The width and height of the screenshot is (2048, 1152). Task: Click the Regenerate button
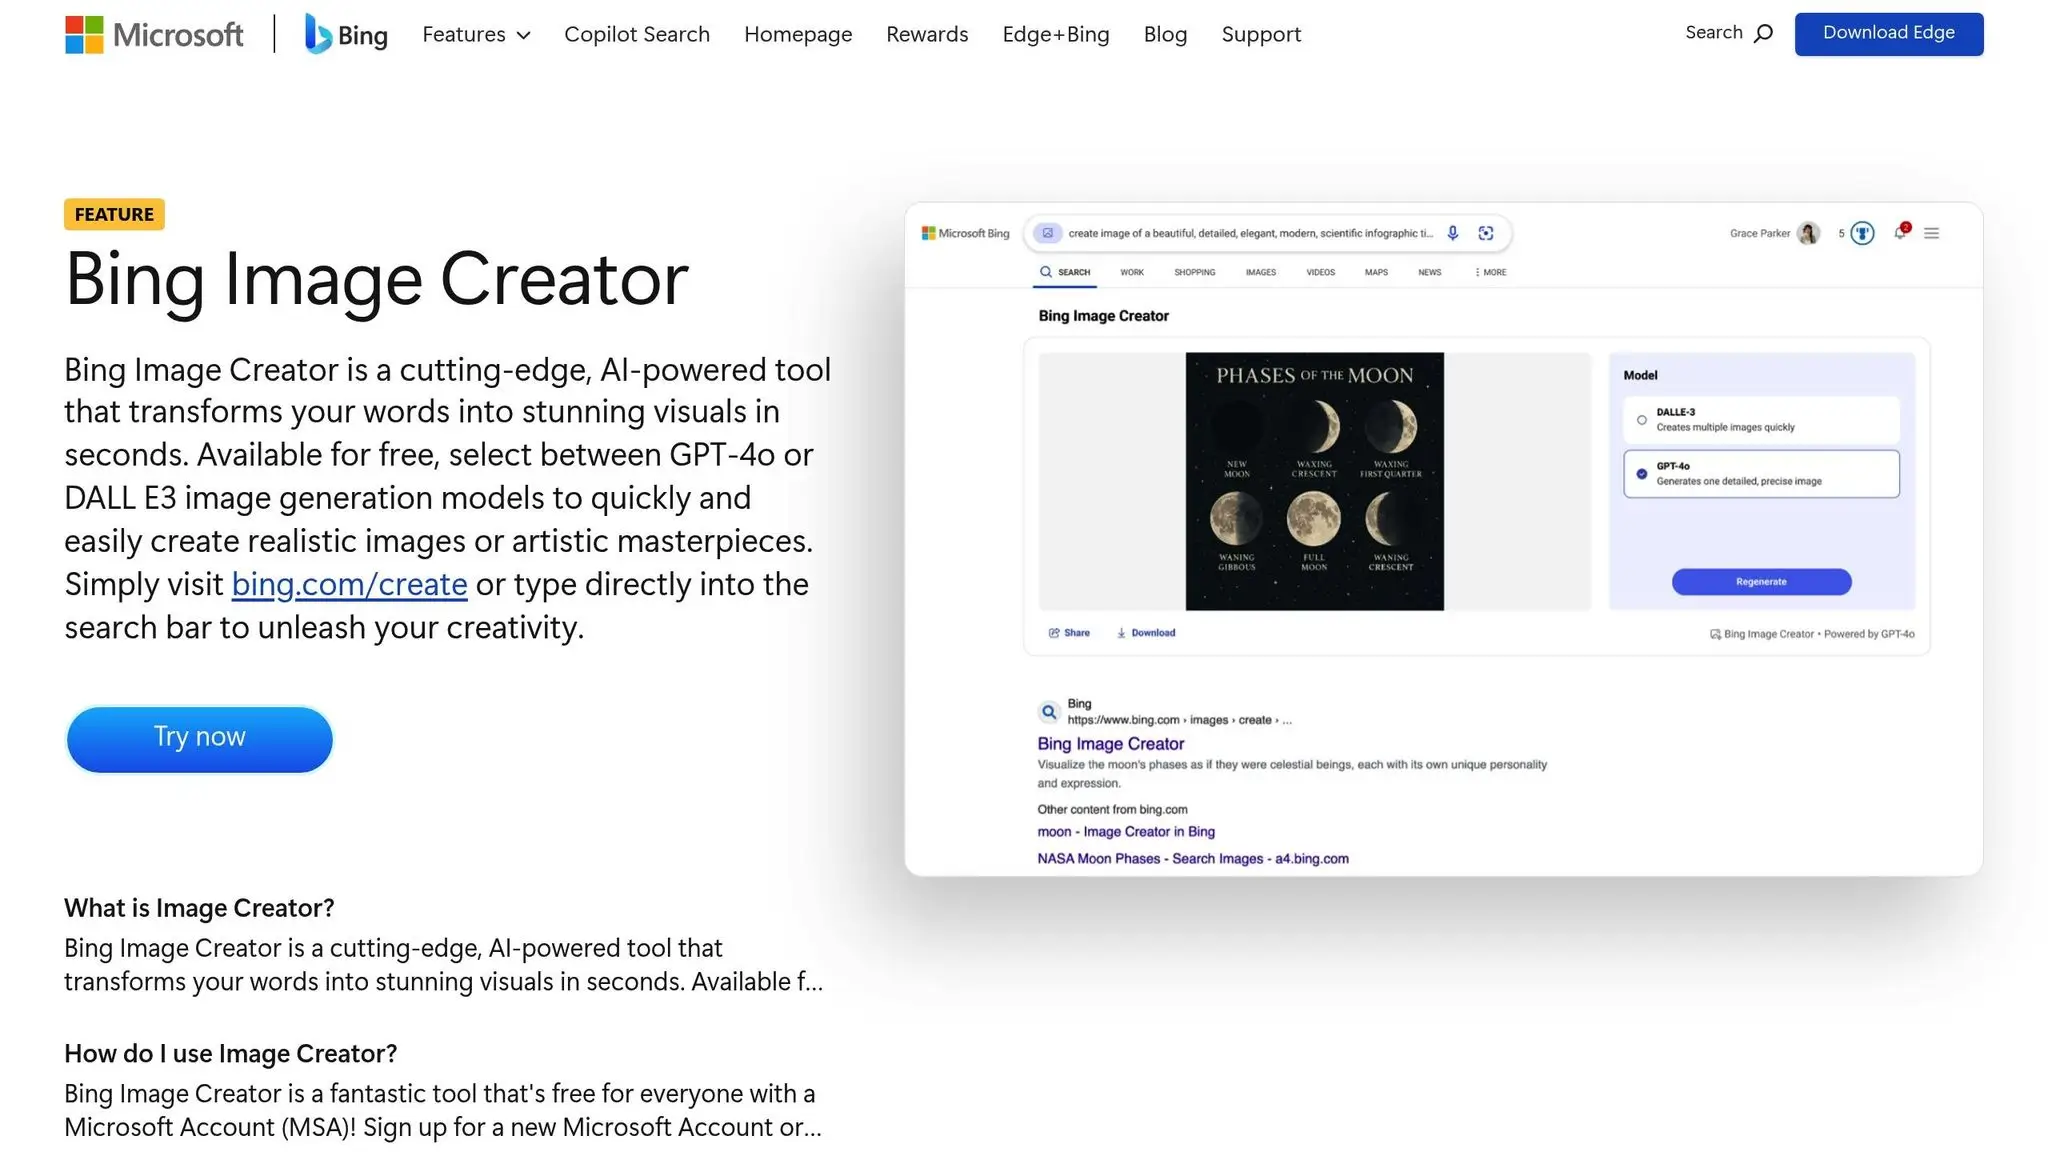coord(1761,582)
